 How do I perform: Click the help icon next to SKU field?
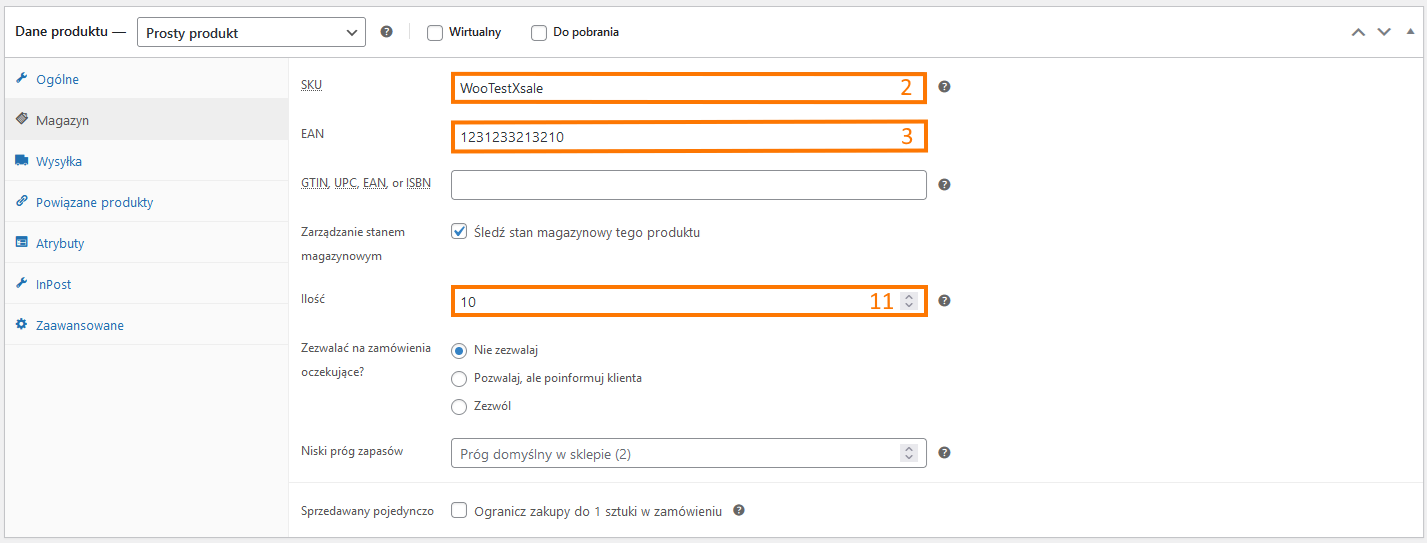tap(944, 87)
